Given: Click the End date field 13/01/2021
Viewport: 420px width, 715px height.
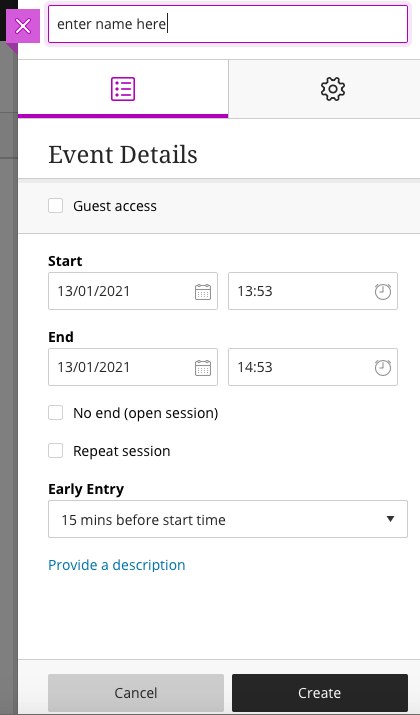Looking at the screenshot, I should 133,367.
